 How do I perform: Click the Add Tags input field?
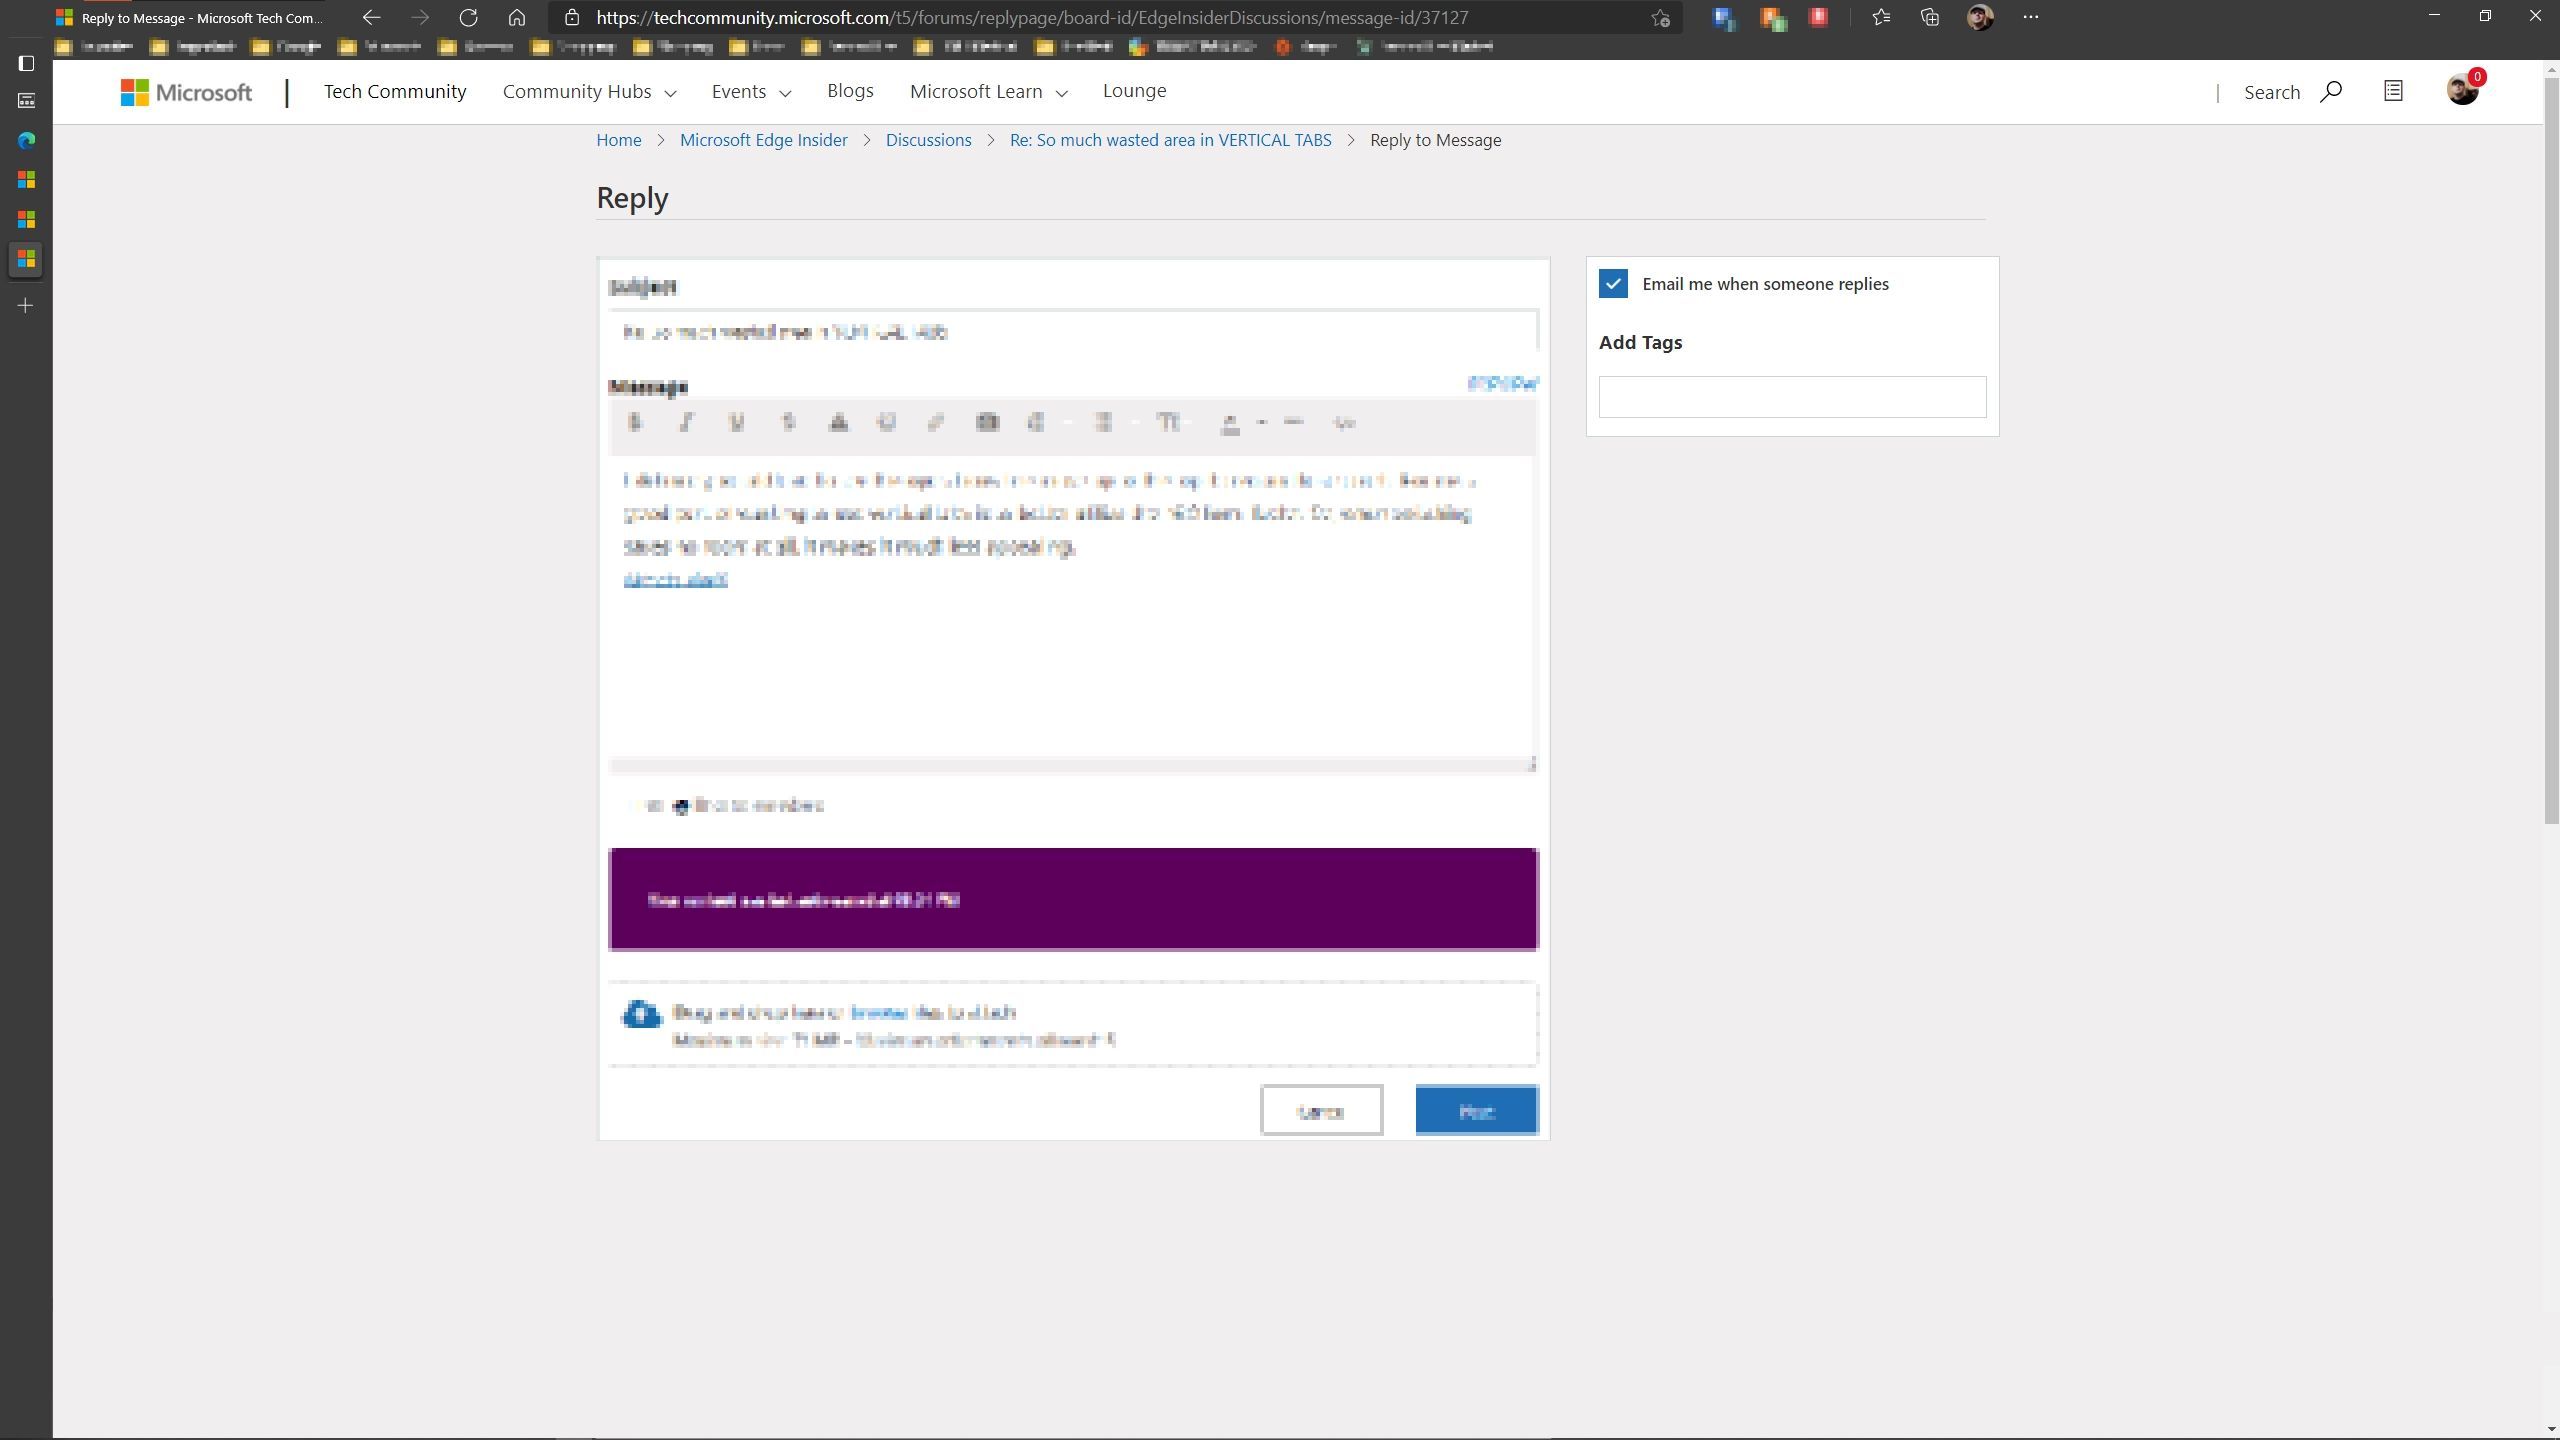tap(1792, 397)
